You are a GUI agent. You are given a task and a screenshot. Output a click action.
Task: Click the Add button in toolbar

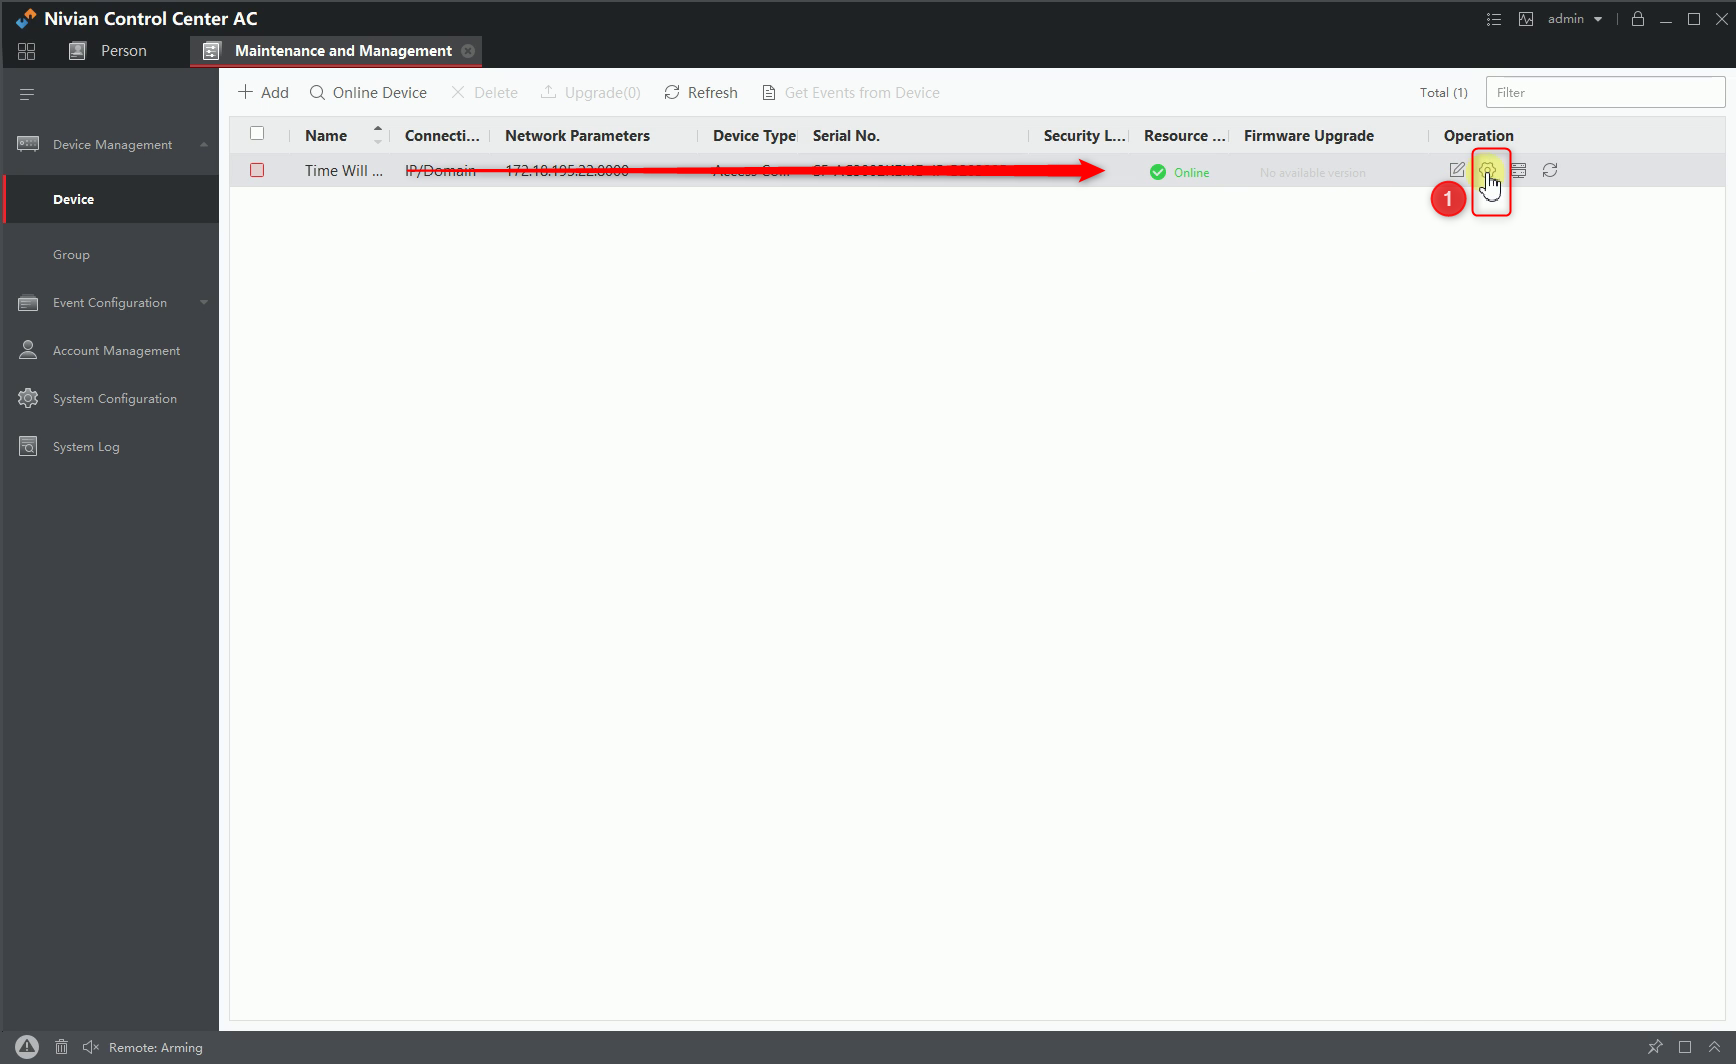click(x=263, y=93)
